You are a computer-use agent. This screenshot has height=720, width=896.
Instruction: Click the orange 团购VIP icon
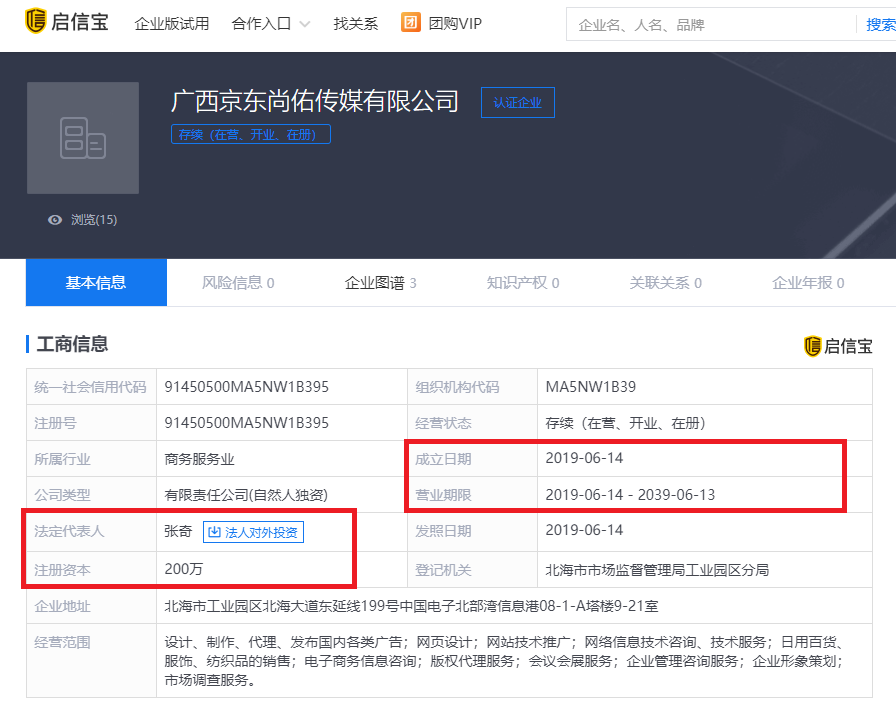tap(410, 23)
